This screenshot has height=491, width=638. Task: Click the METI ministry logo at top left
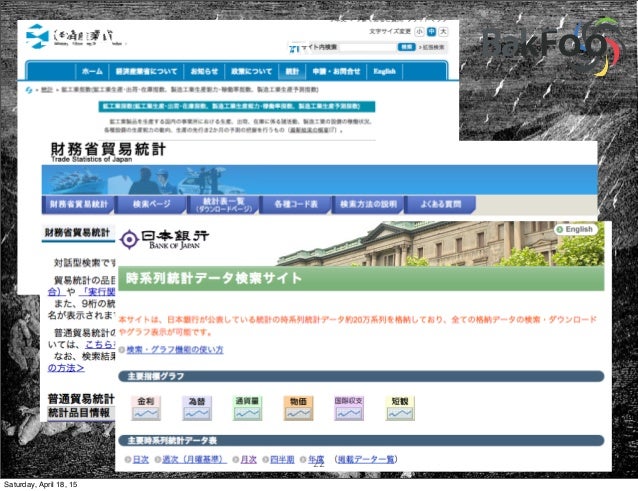point(69,36)
